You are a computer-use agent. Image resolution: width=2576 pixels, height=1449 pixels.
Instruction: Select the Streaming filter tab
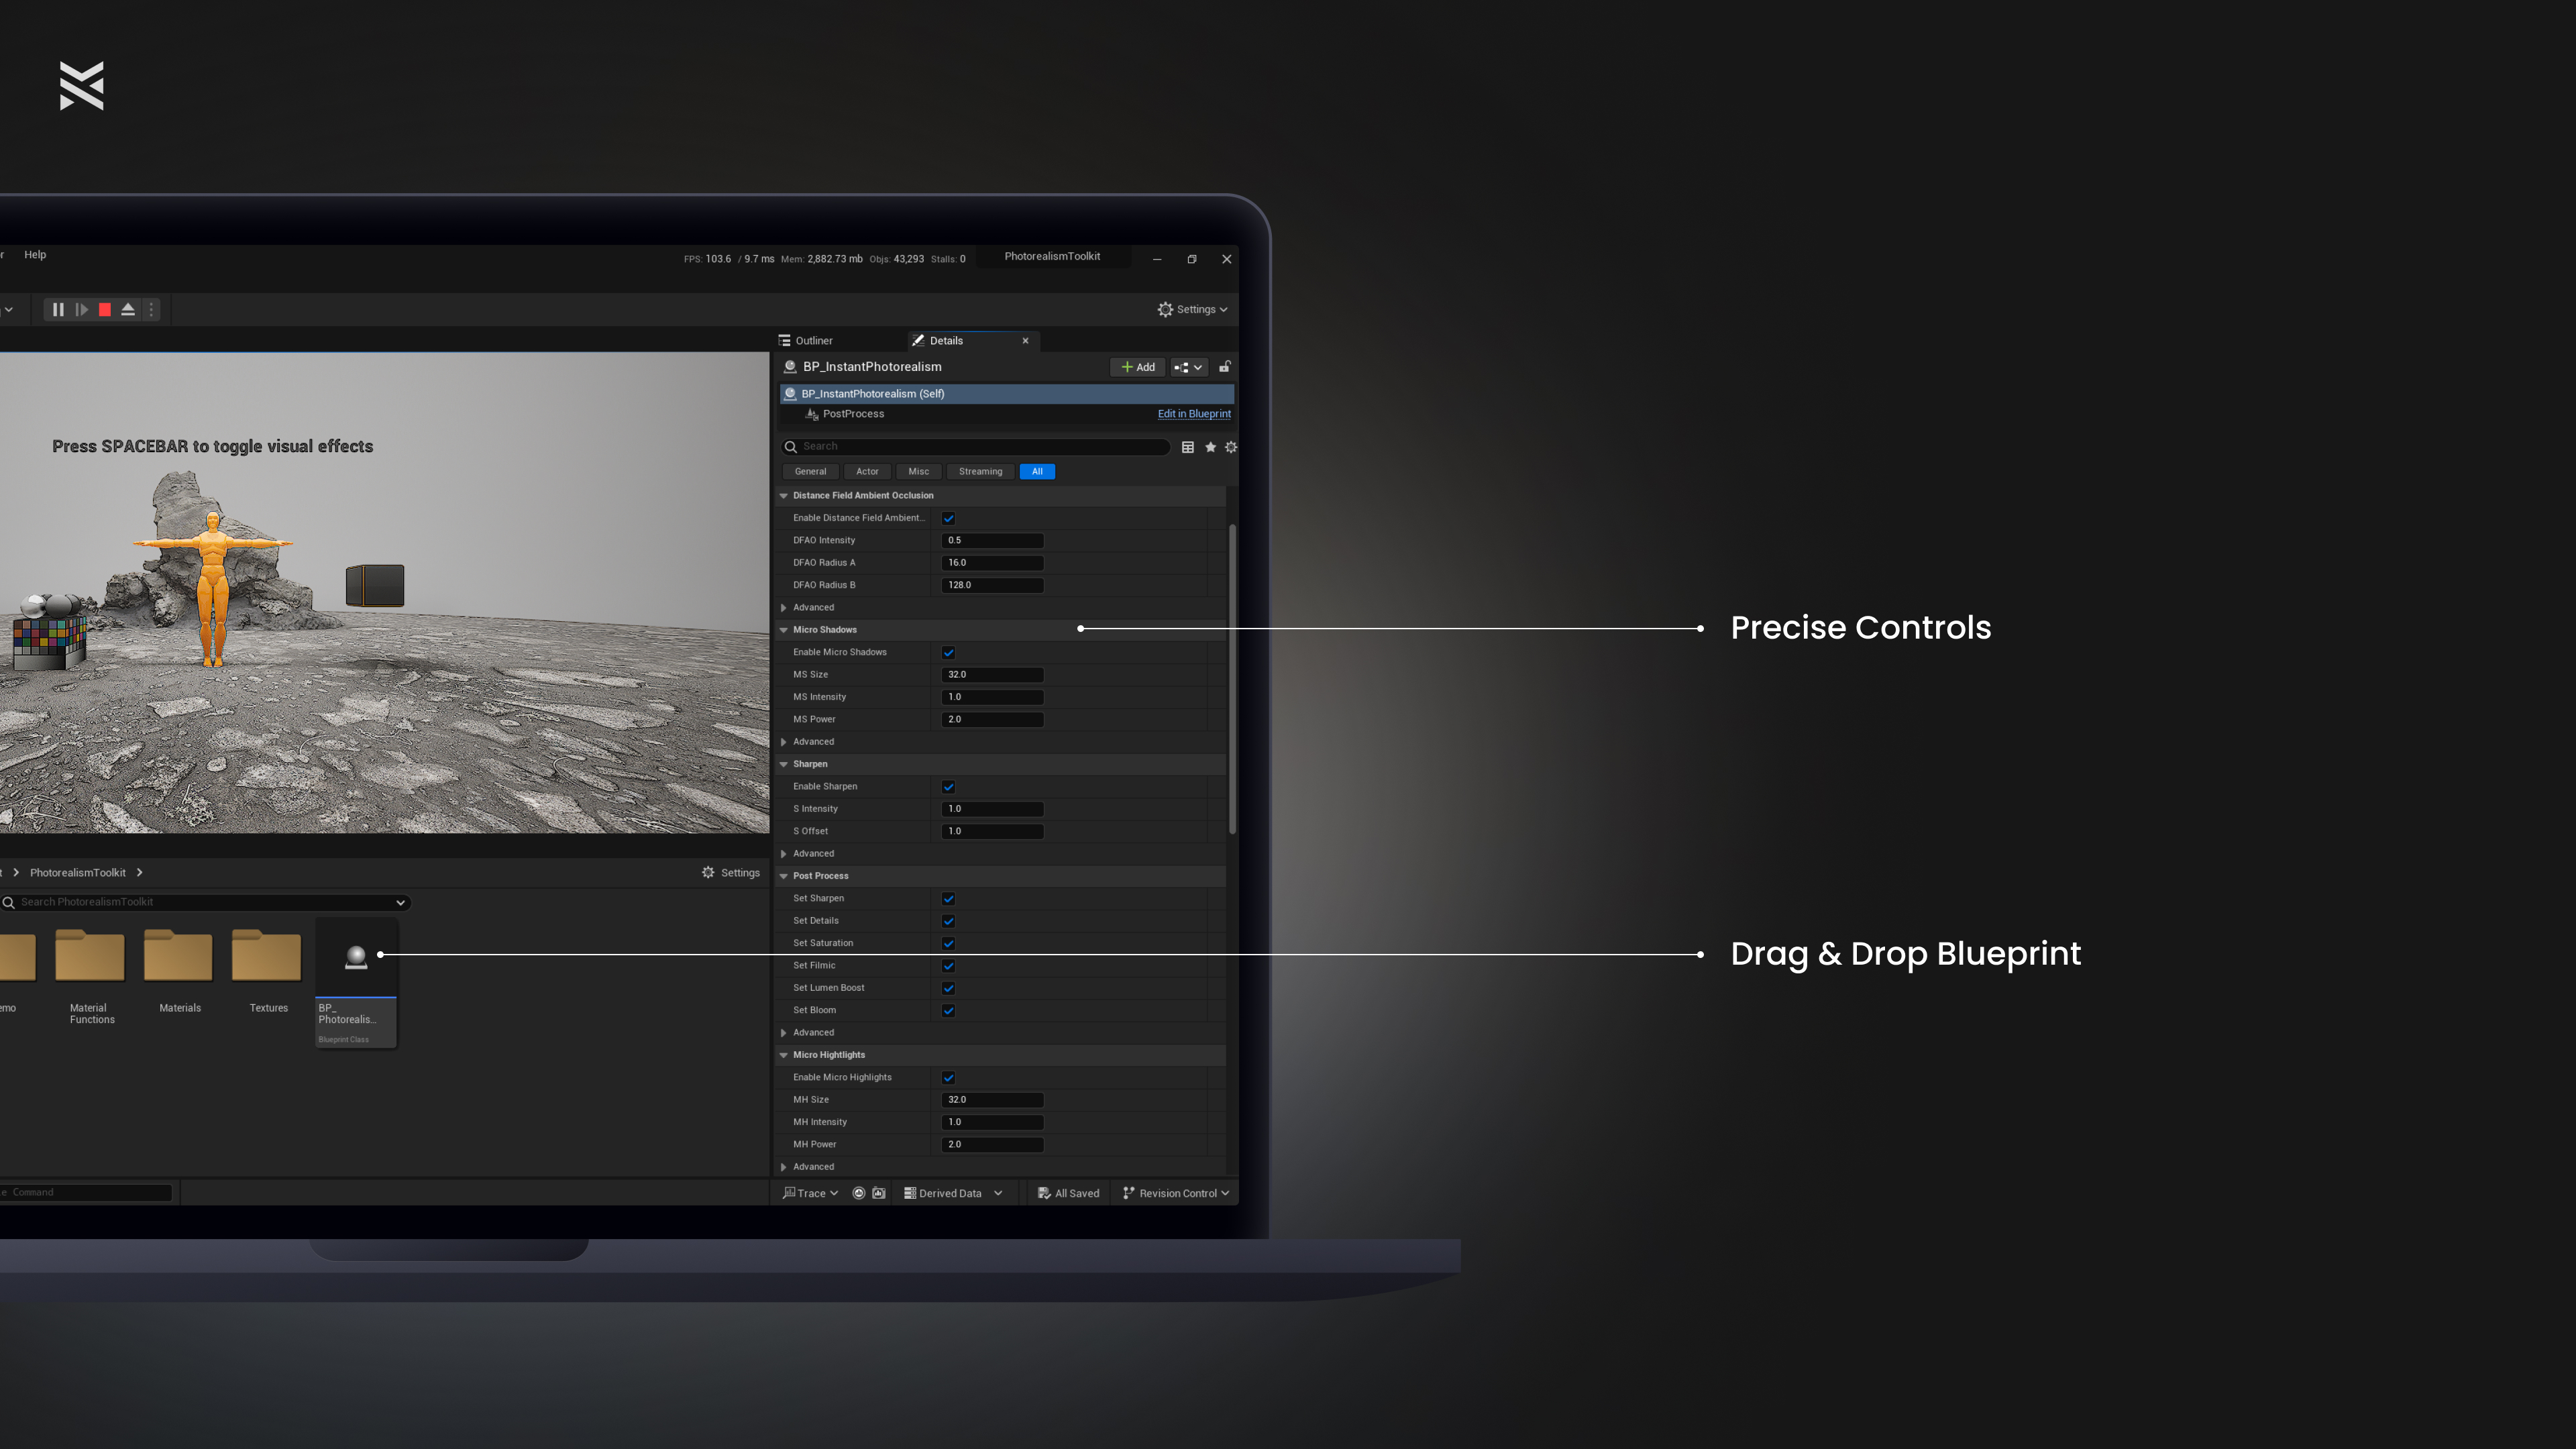tap(980, 472)
